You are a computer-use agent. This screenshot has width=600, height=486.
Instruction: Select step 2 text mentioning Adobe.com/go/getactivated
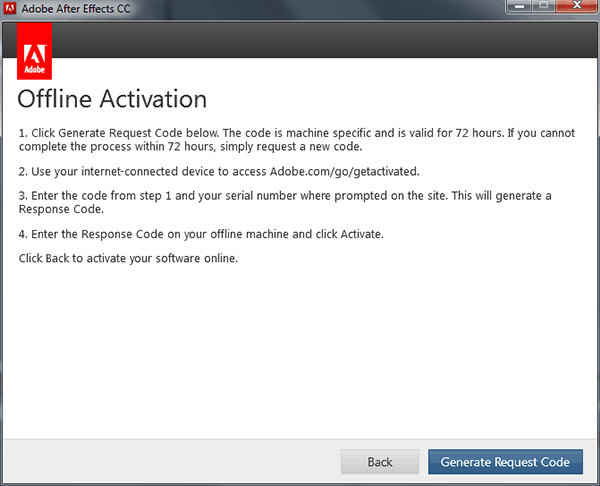click(x=219, y=171)
